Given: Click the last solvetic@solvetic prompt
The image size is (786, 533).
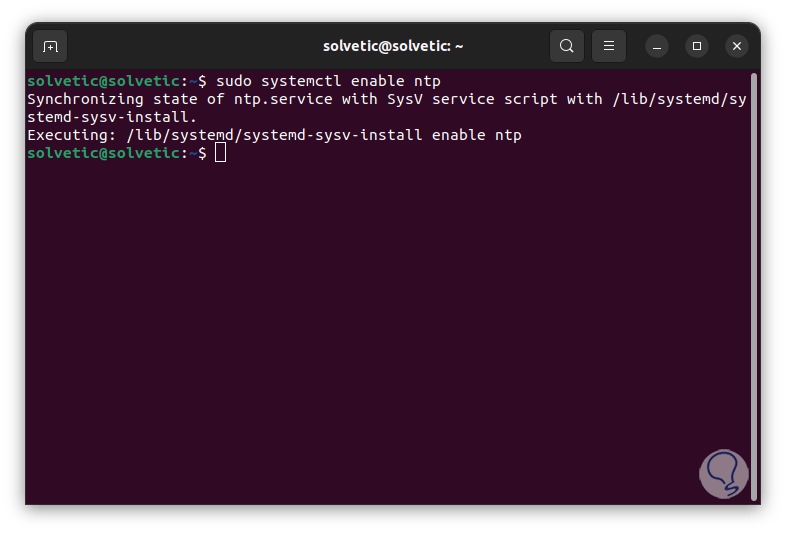Looking at the screenshot, I should point(103,153).
